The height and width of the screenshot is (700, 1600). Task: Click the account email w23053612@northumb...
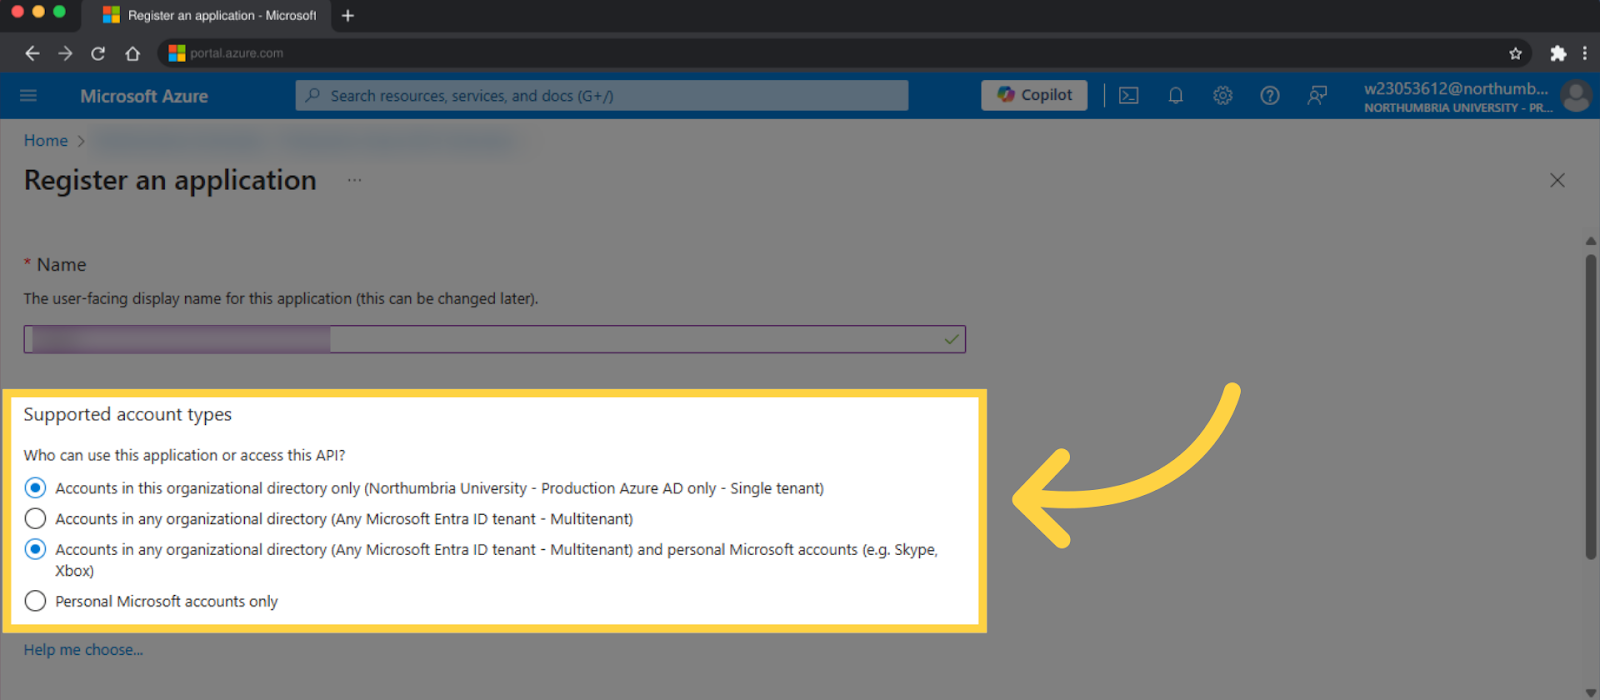(1456, 88)
